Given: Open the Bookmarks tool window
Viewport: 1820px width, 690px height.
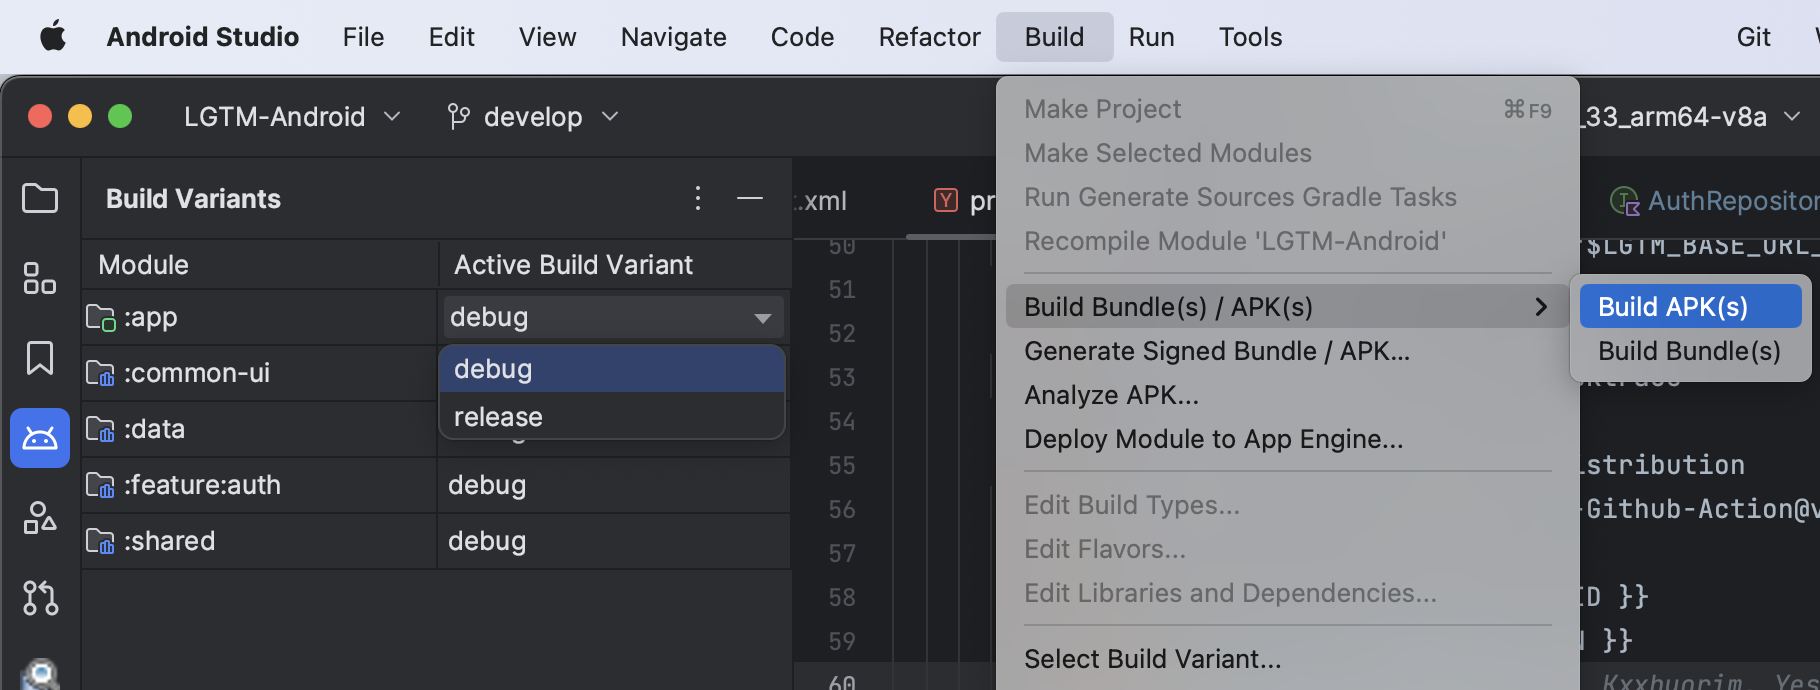Looking at the screenshot, I should [x=40, y=358].
